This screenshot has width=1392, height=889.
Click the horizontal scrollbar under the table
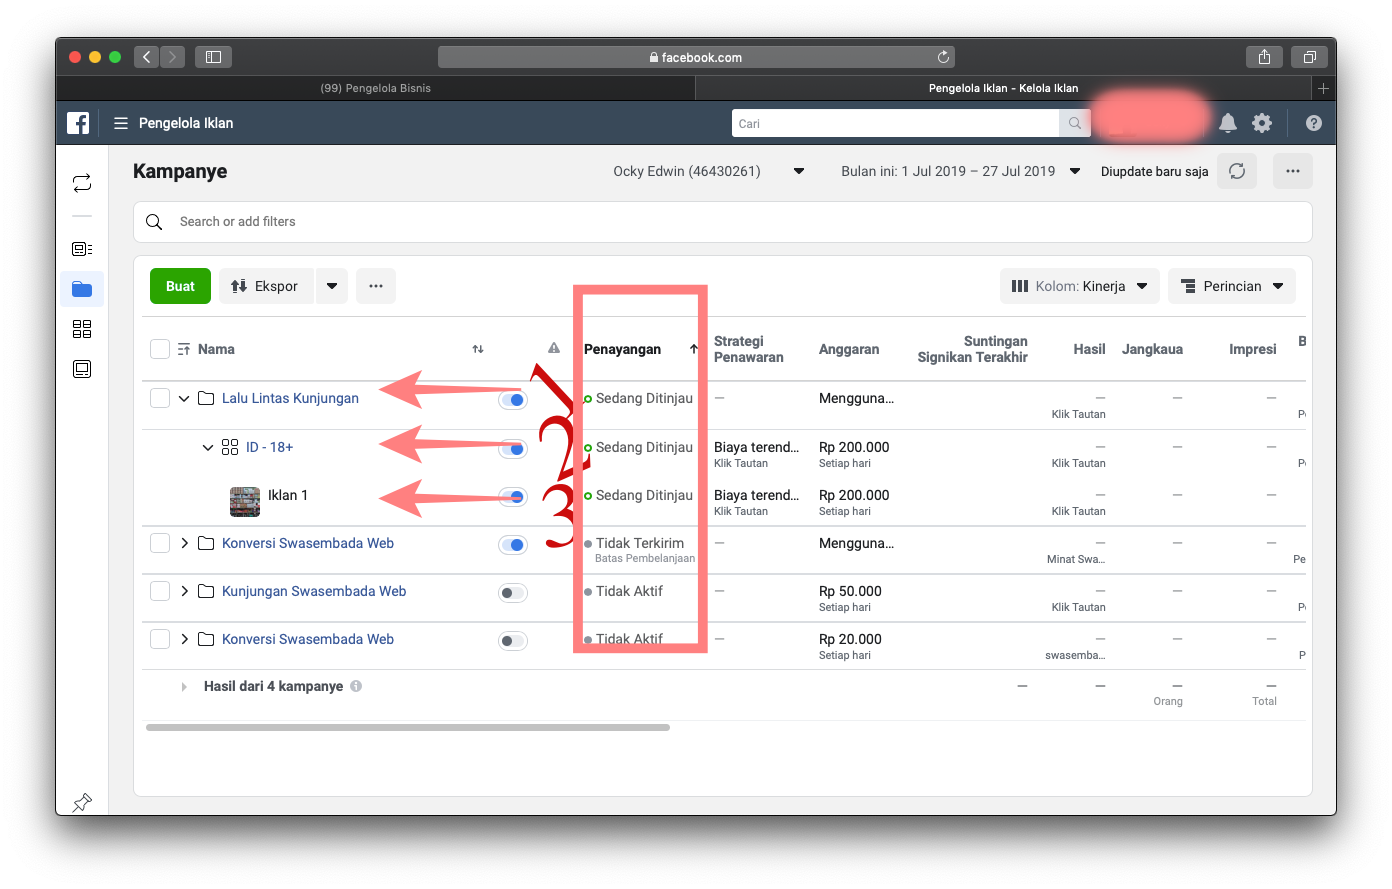click(408, 728)
